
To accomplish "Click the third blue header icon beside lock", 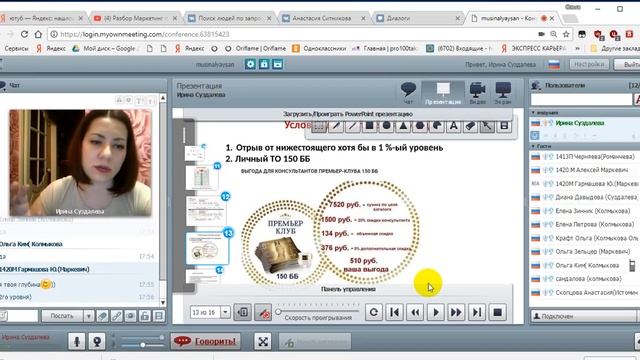I will [x=278, y=64].
